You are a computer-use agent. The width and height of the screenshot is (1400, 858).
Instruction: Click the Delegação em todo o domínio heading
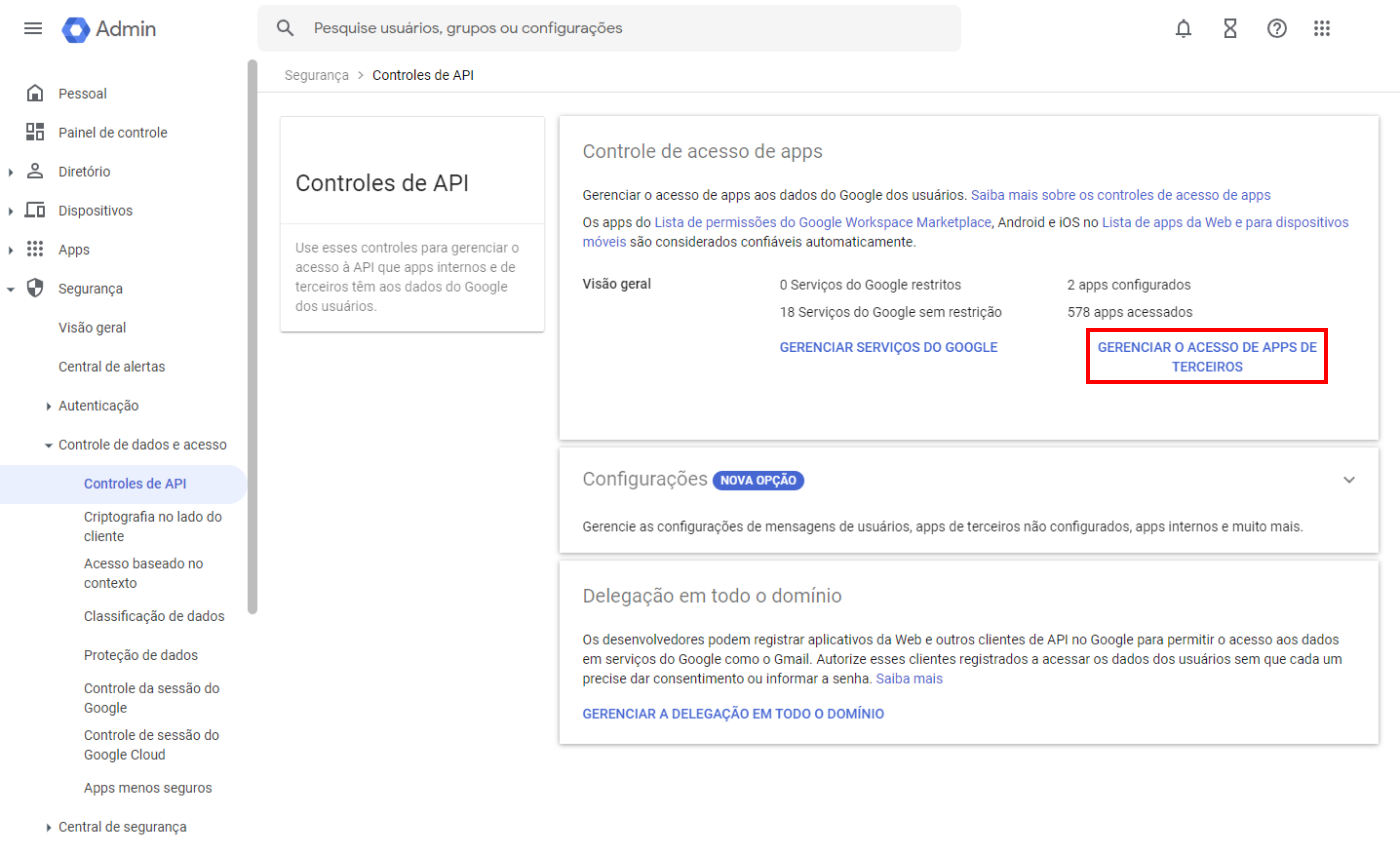(712, 596)
